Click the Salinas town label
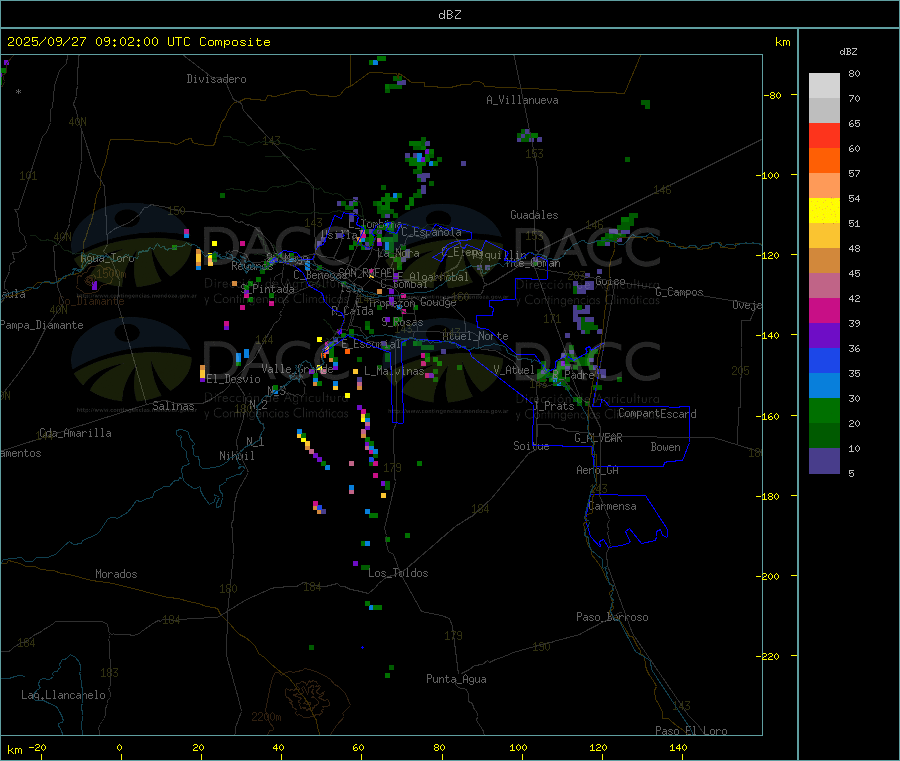 [x=176, y=406]
